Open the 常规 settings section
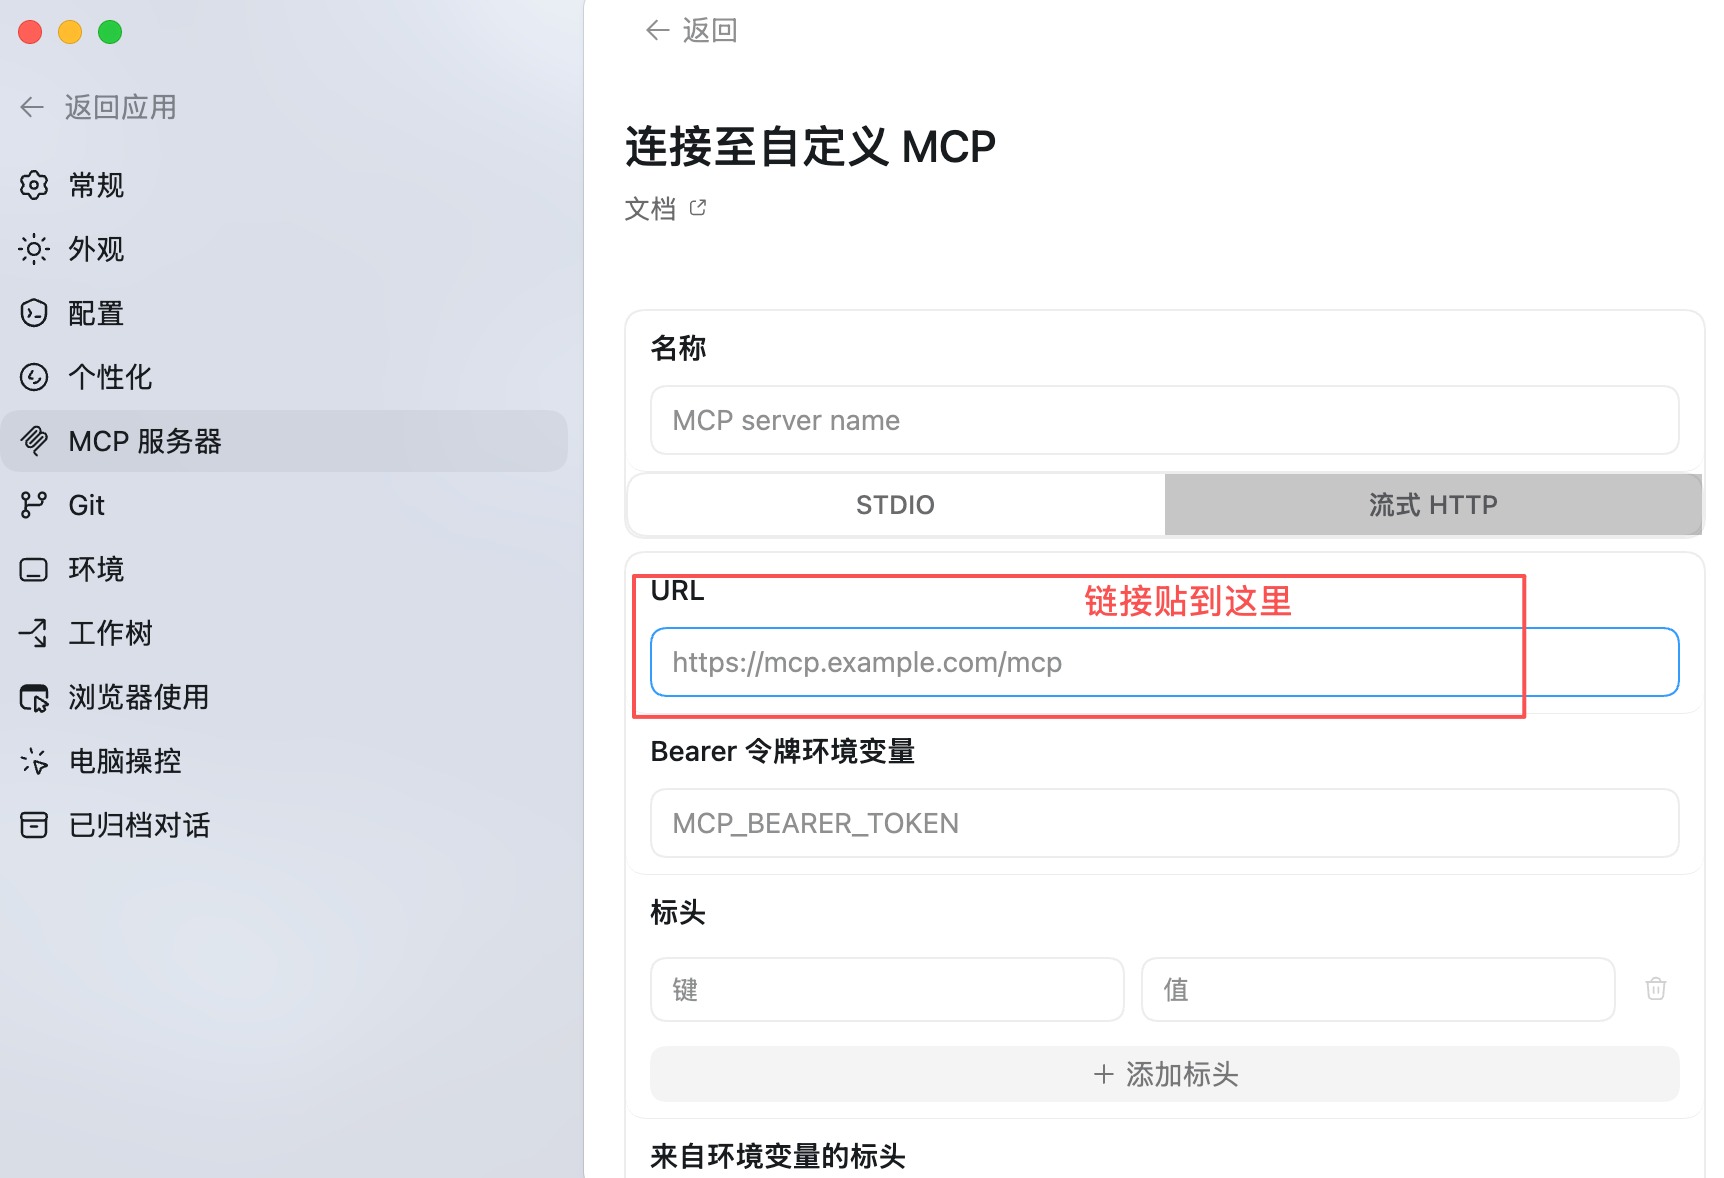The image size is (1724, 1178). (x=284, y=185)
